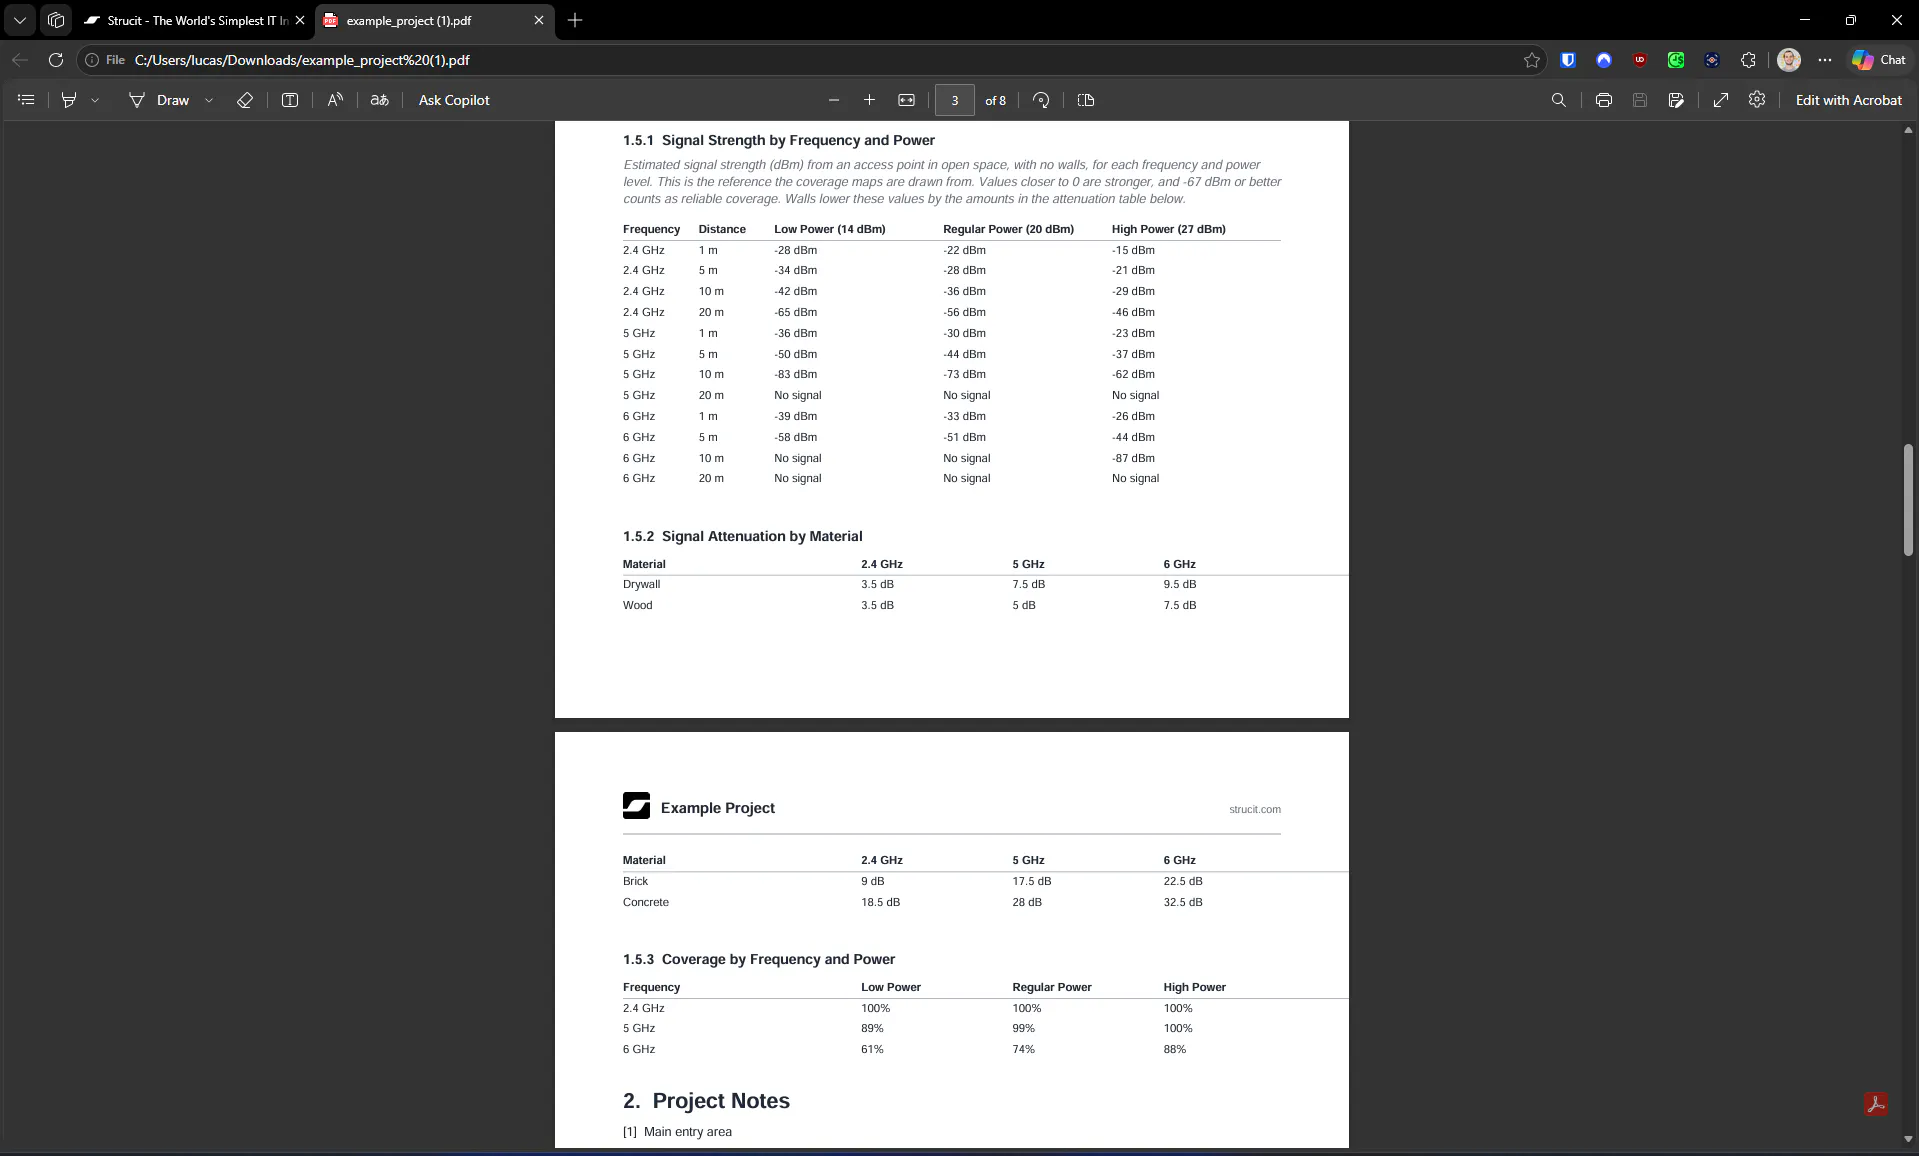
Task: Open uBlock Origin extension
Action: pyautogui.click(x=1640, y=60)
